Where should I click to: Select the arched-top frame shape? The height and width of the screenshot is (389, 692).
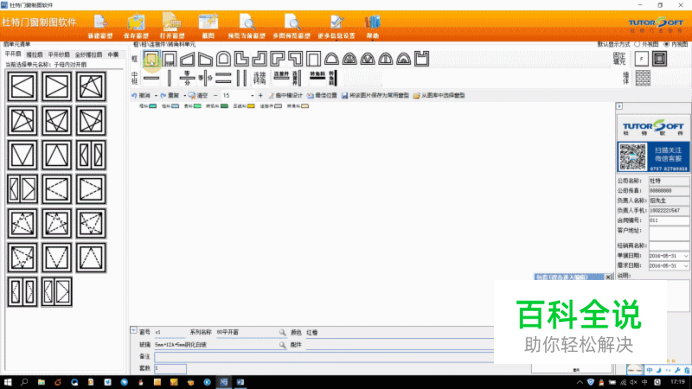click(223, 59)
